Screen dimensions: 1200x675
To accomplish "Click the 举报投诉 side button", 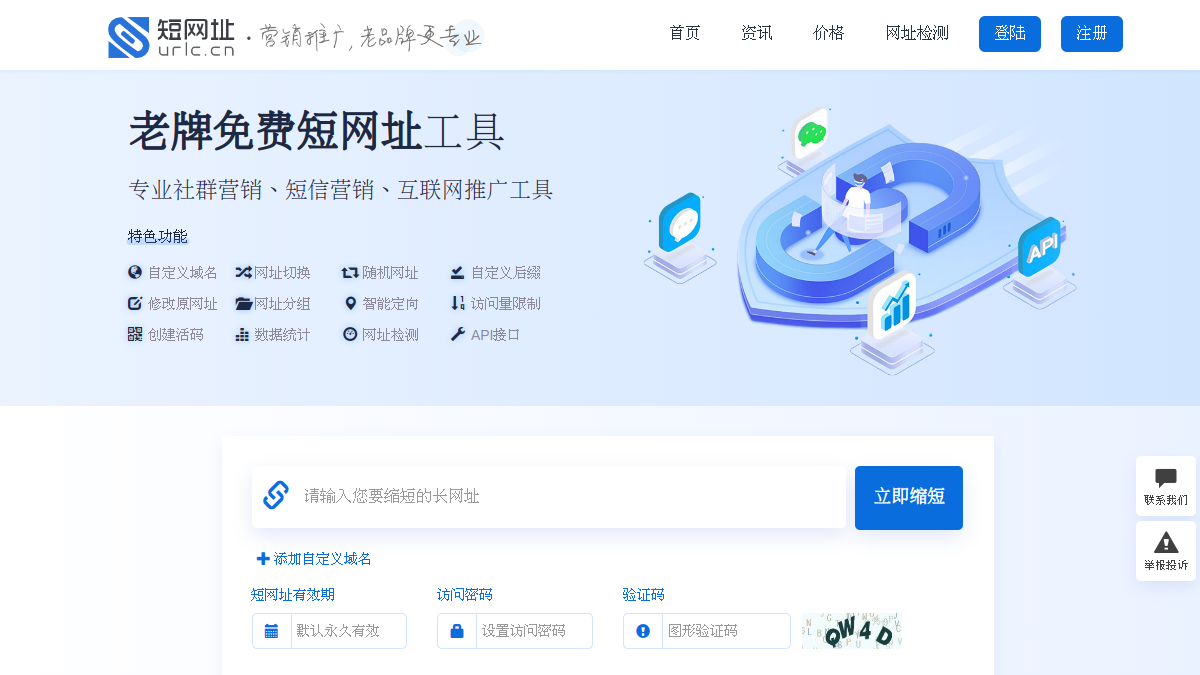I will pos(1166,551).
